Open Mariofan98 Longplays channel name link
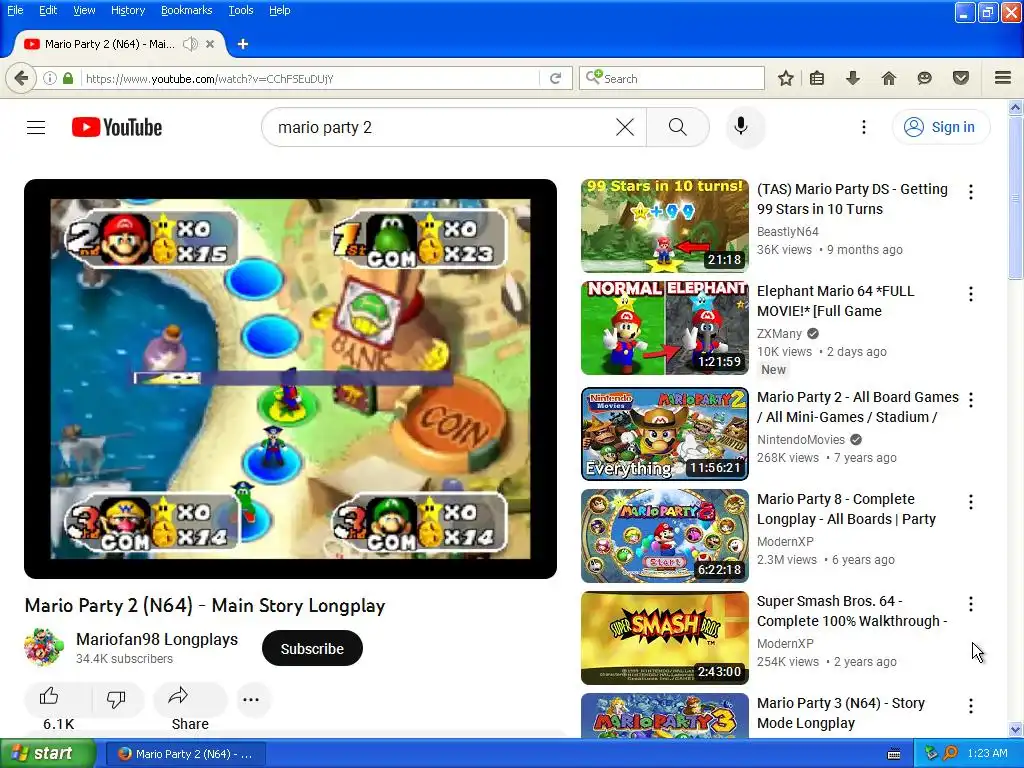The image size is (1024, 768). (x=157, y=639)
